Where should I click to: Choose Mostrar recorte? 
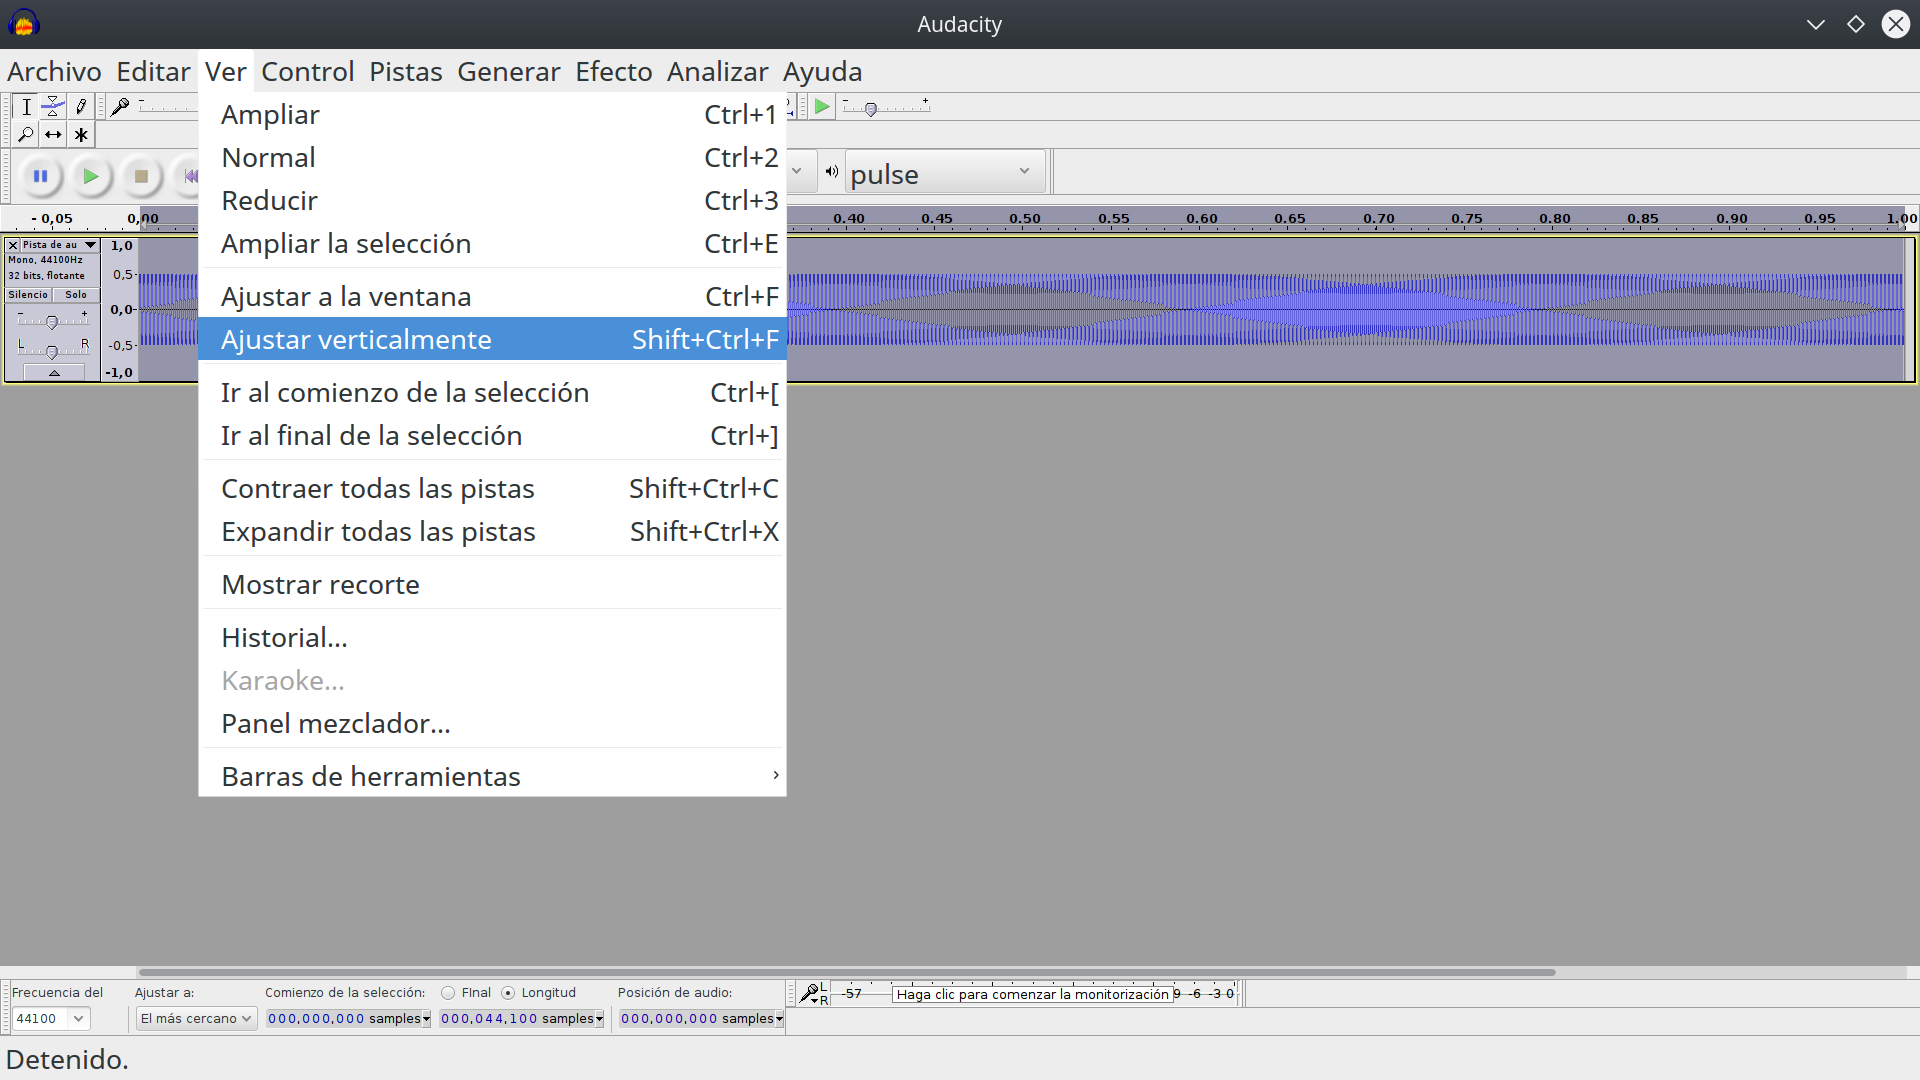pos(492,585)
